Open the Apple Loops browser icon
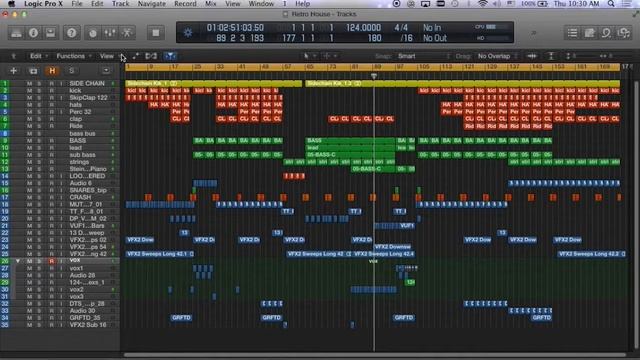This screenshot has width=640, height=360. 607,33
